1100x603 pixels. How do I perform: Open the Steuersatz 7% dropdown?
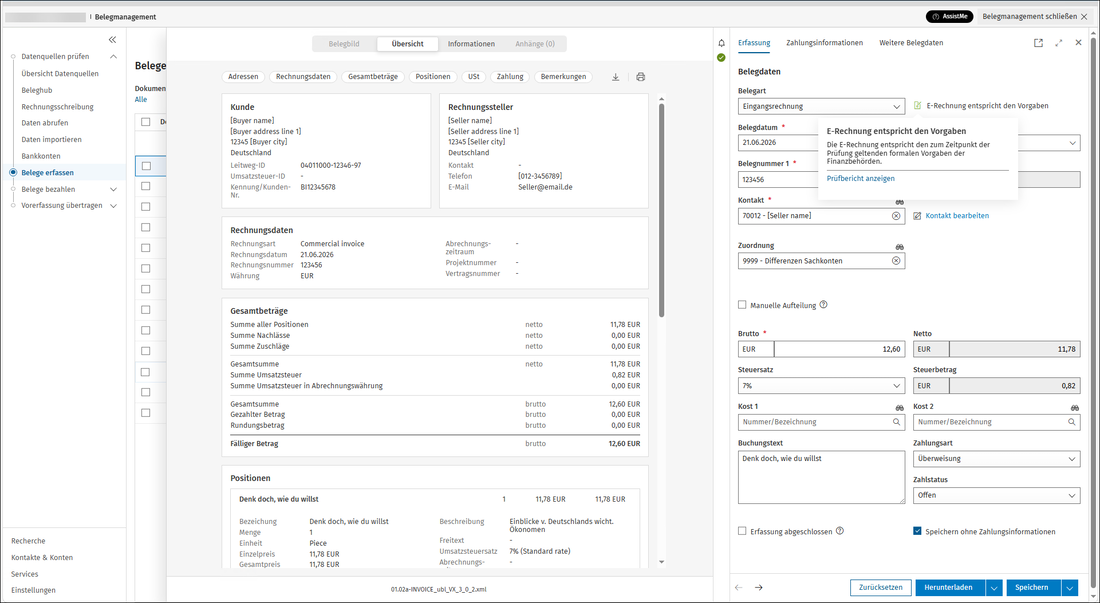coord(821,386)
